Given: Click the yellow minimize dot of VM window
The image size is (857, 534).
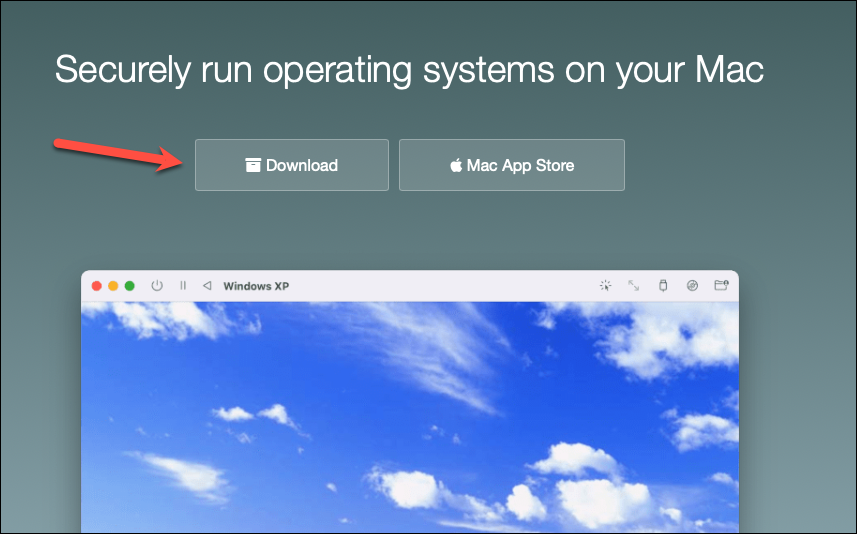Looking at the screenshot, I should pos(113,286).
